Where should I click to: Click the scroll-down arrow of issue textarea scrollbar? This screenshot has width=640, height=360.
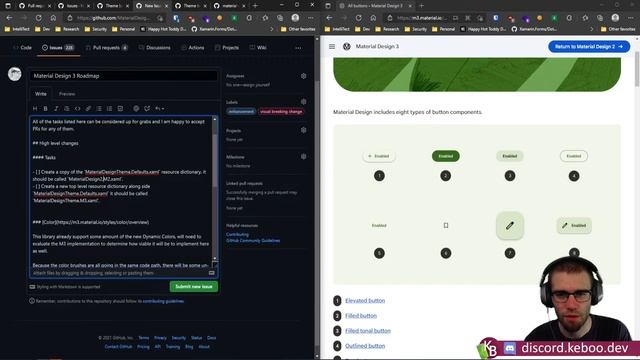215,259
